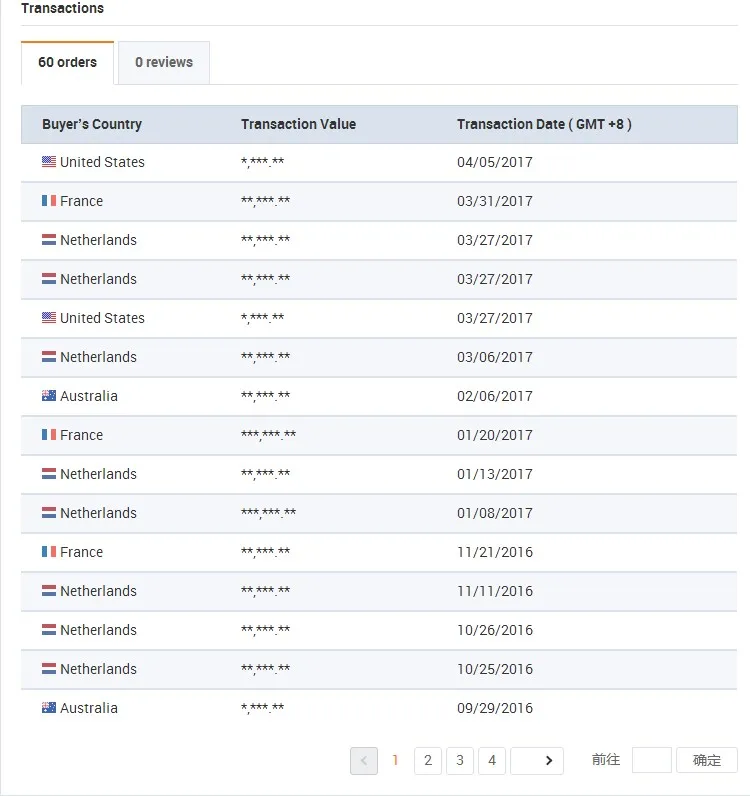Open the 0 reviews tab
Viewport: 750px width, 796px height.
point(164,62)
